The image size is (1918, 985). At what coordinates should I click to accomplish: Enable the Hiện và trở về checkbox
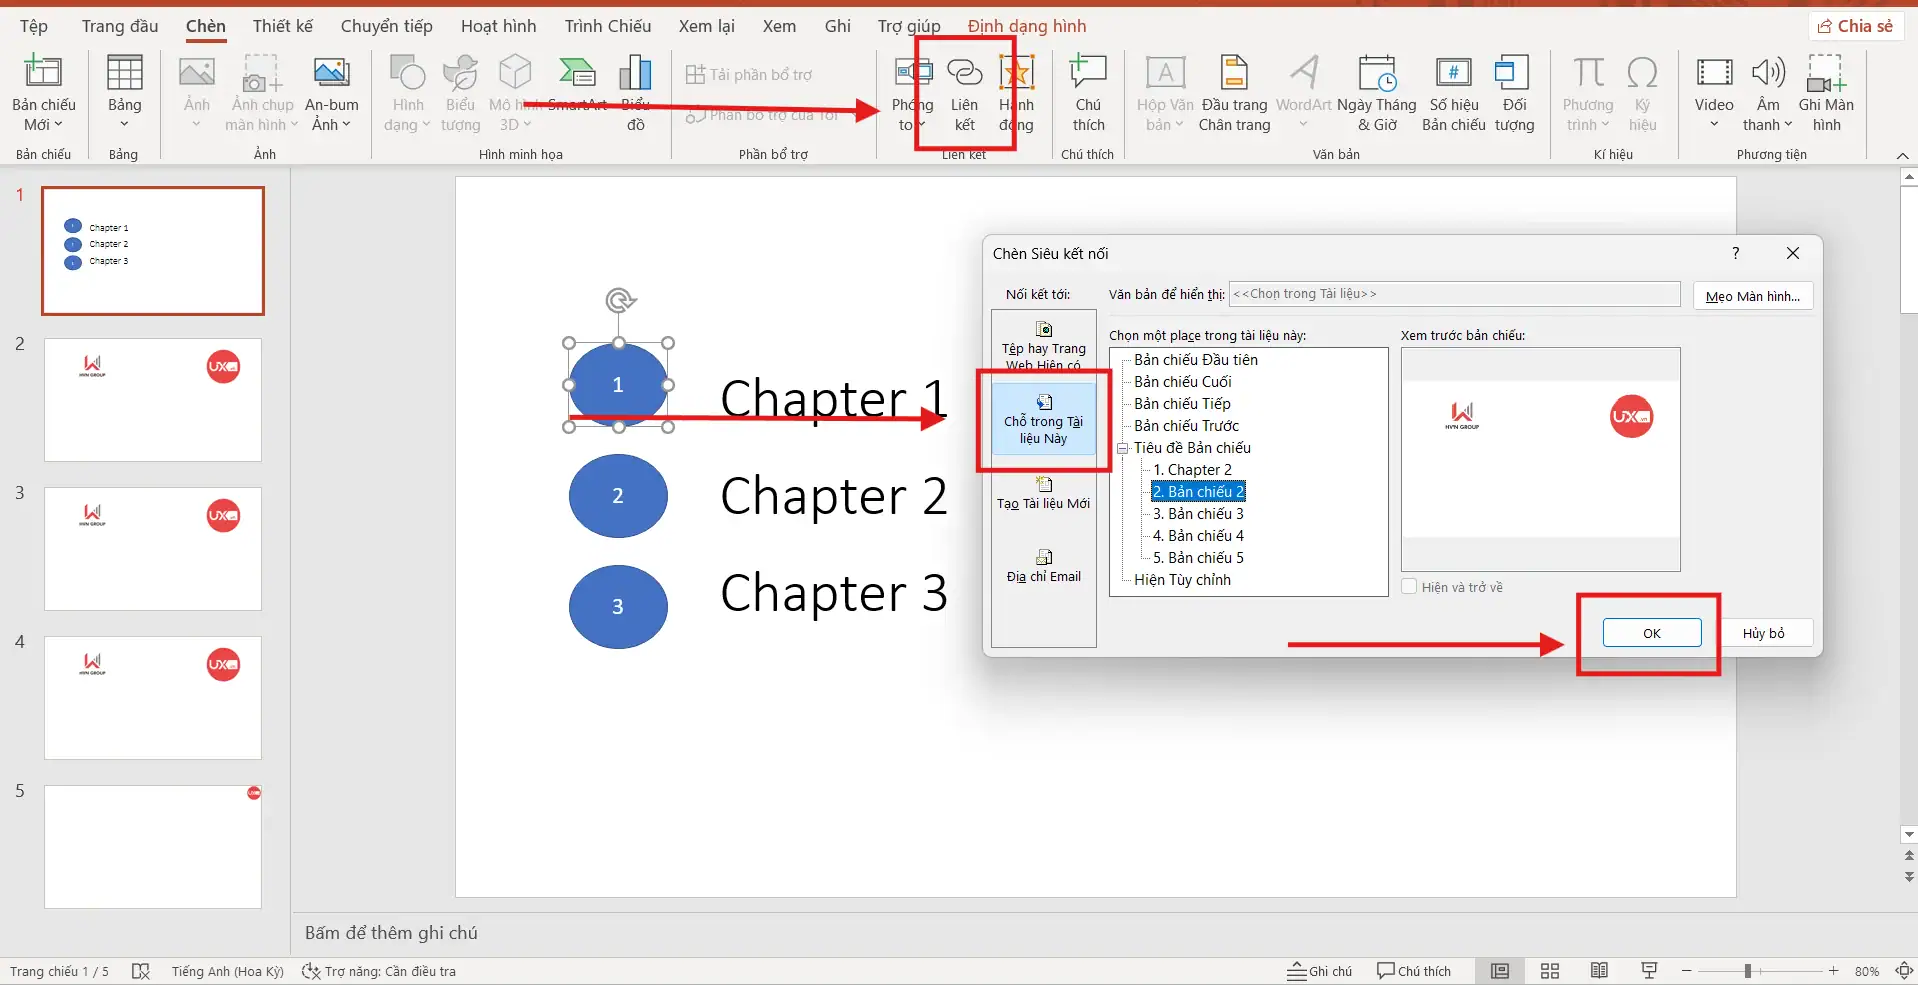pos(1411,587)
